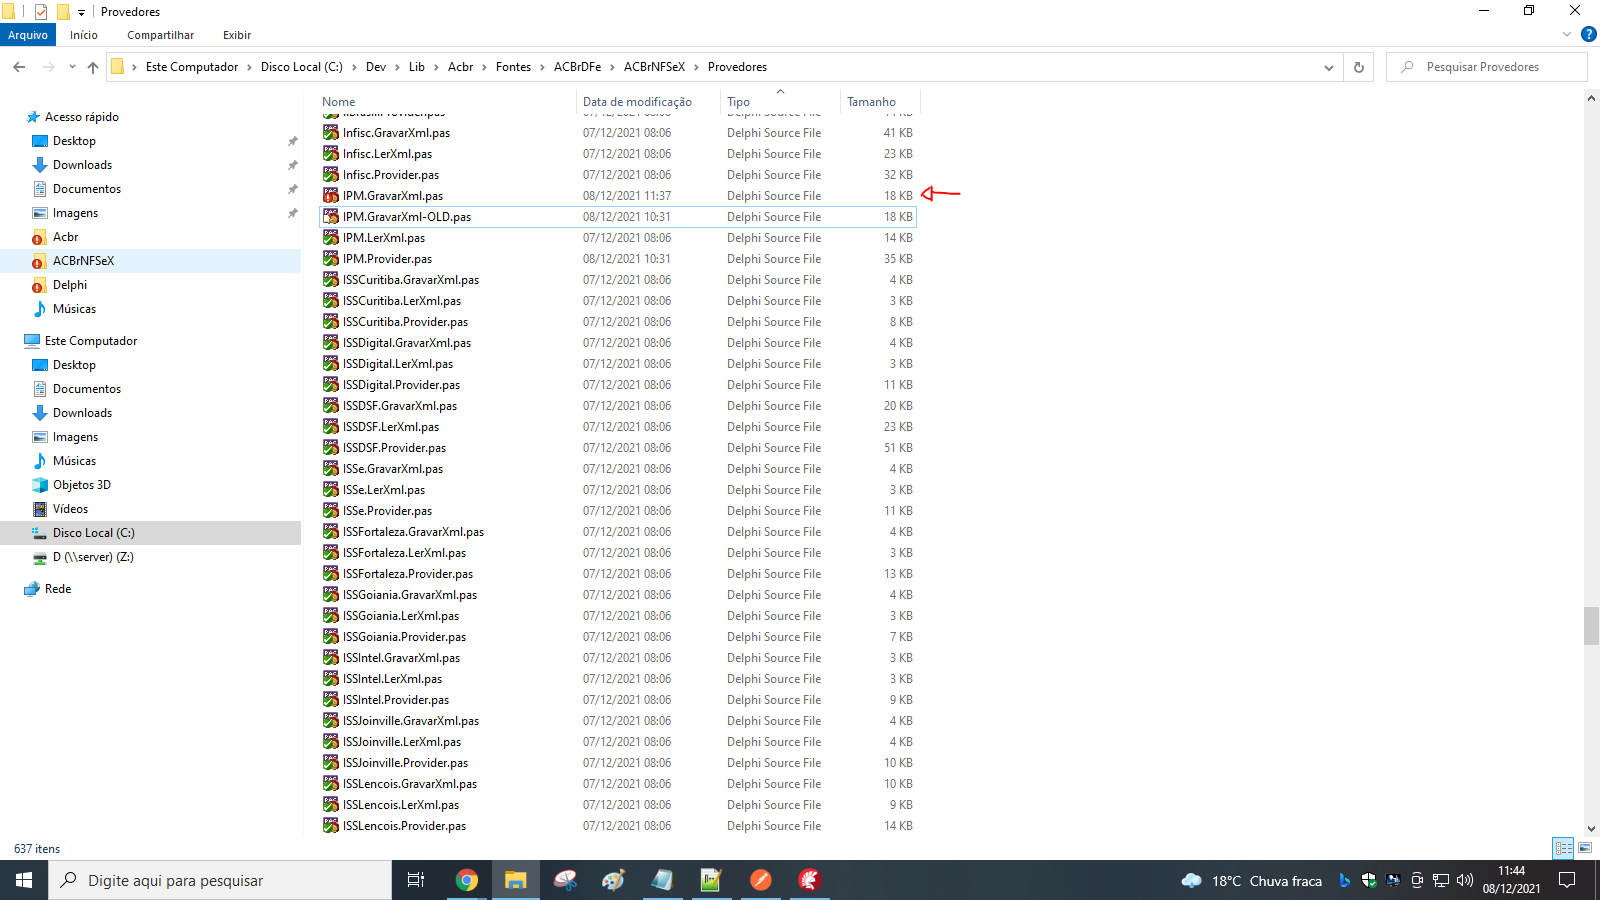Open the Delphi folder in quick access
1600x900 pixels.
69,285
